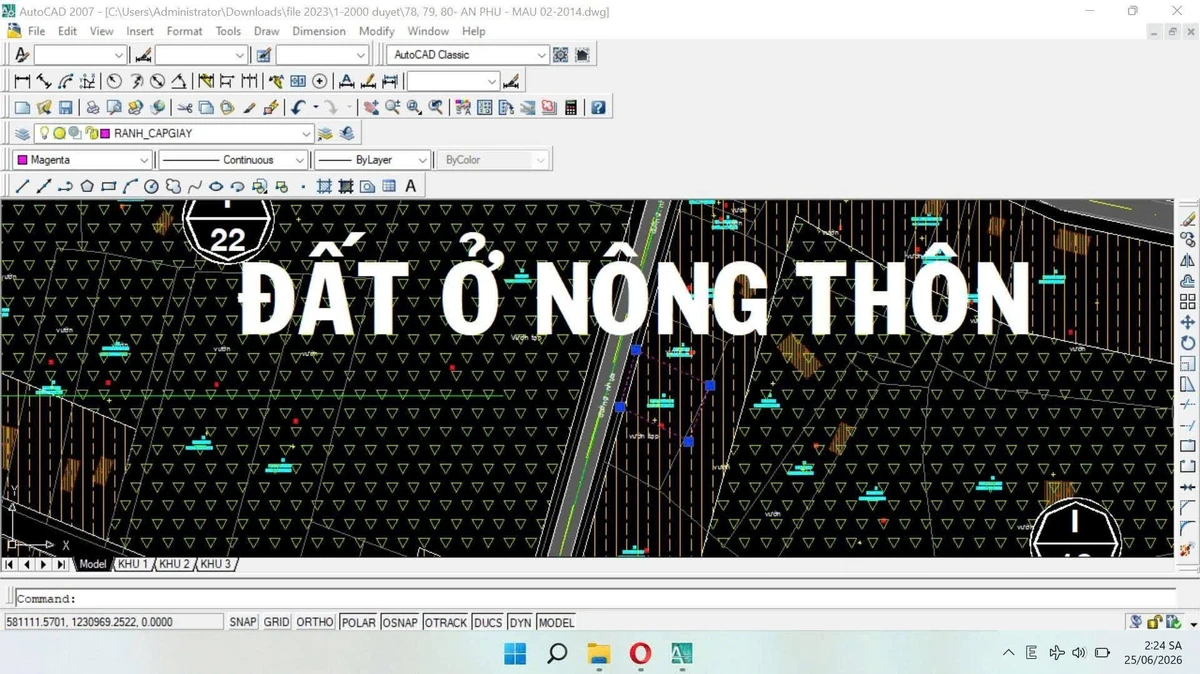Jump to the last layout tab arrow

(x=61, y=564)
